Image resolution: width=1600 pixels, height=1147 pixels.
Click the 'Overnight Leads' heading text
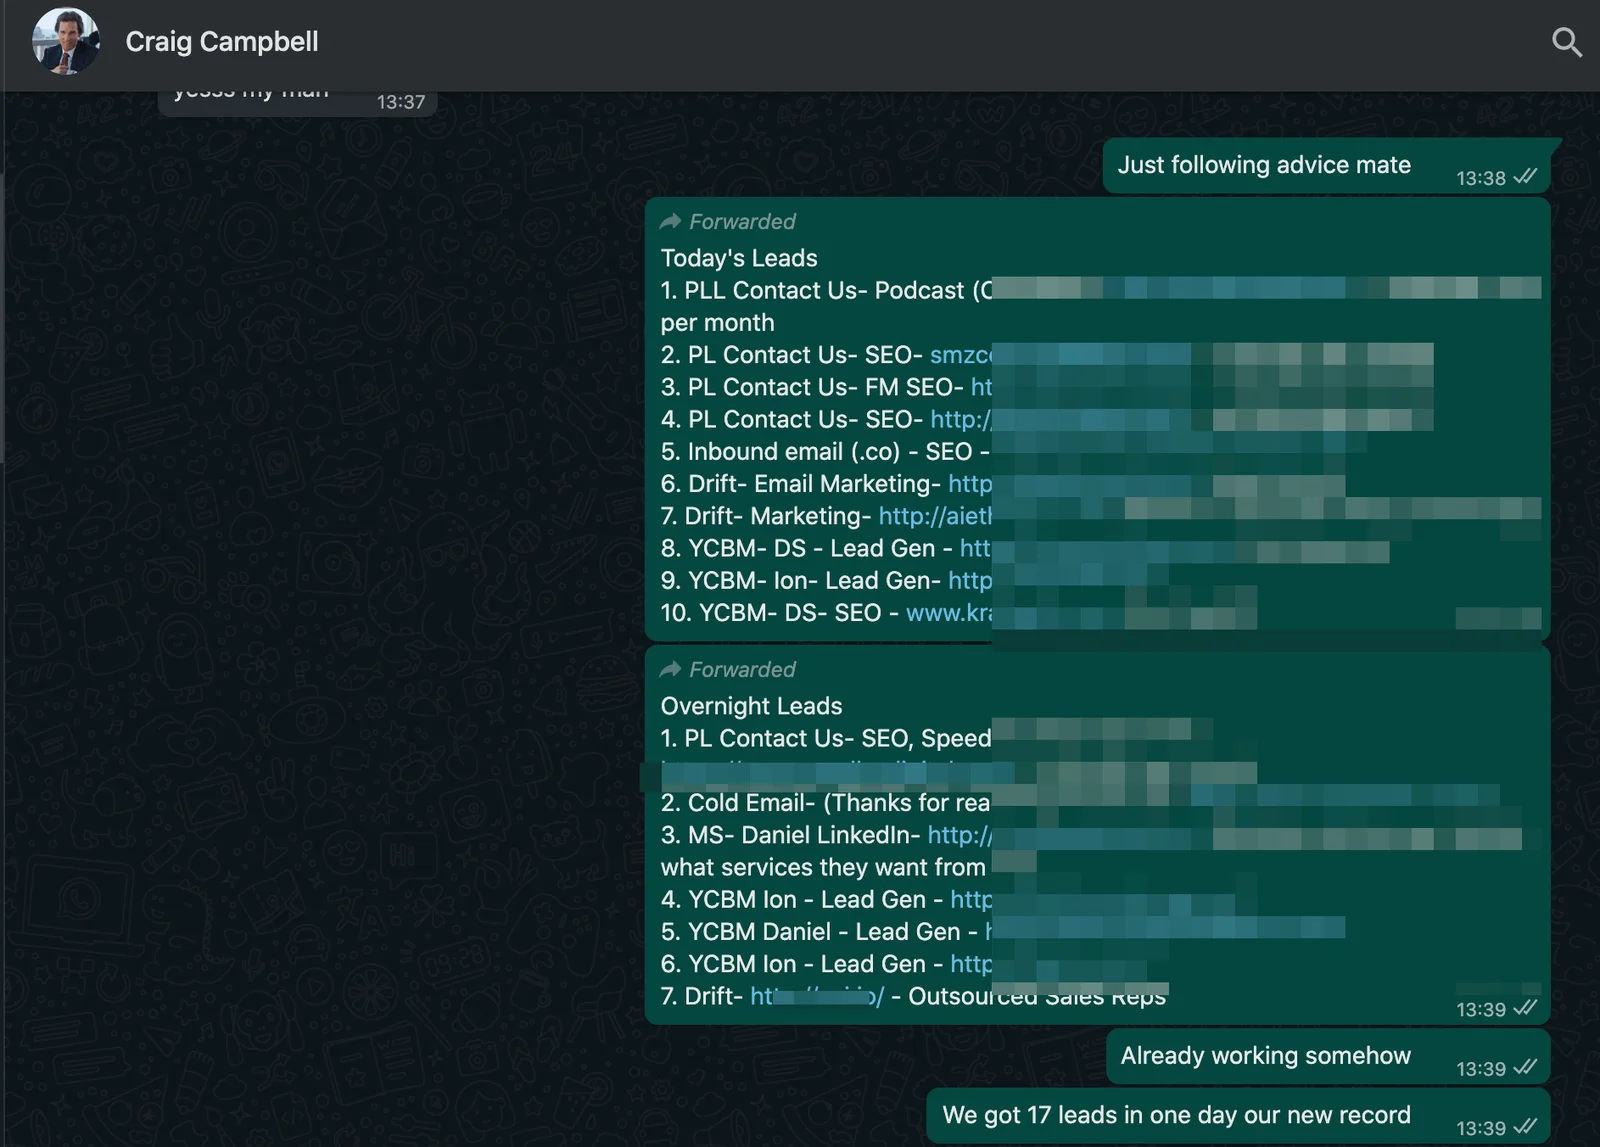click(x=751, y=706)
